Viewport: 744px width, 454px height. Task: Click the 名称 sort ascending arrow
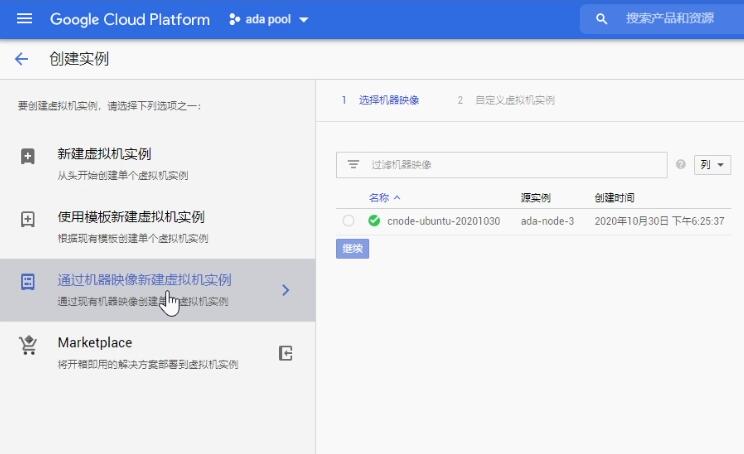pyautogui.click(x=397, y=198)
